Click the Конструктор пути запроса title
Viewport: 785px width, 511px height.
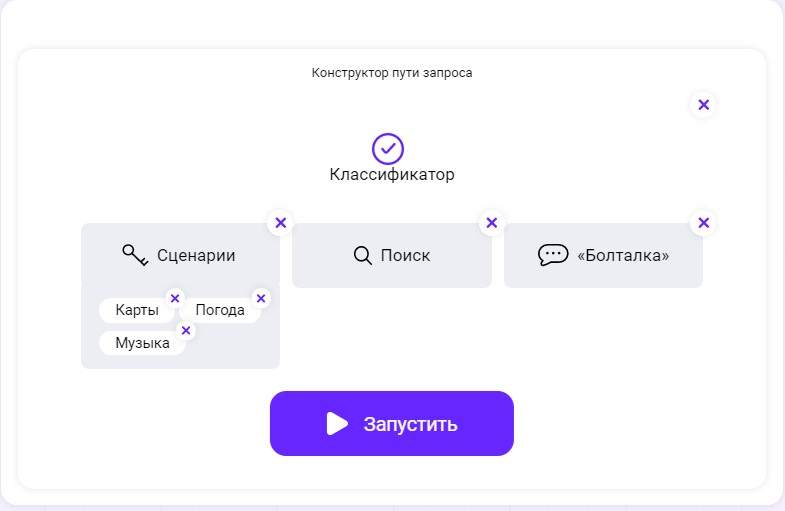[x=392, y=73]
